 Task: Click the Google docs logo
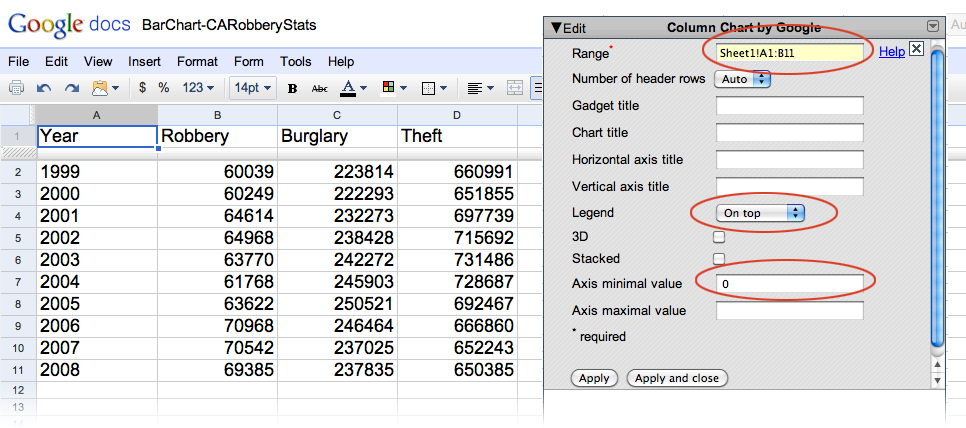pos(69,25)
